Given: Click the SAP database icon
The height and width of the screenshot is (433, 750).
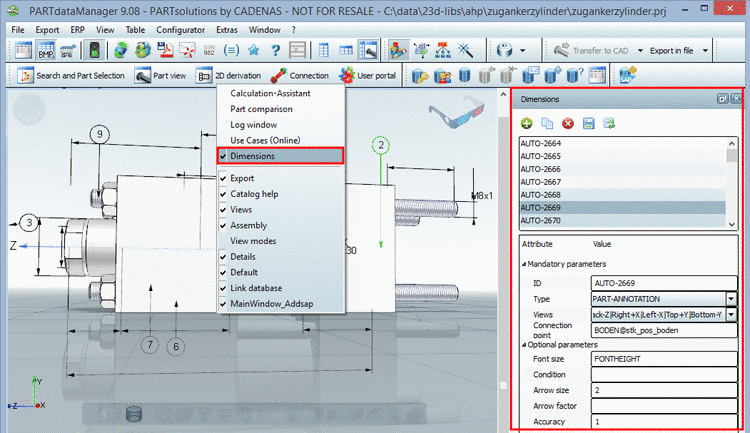Looking at the screenshot, I should point(628,75).
